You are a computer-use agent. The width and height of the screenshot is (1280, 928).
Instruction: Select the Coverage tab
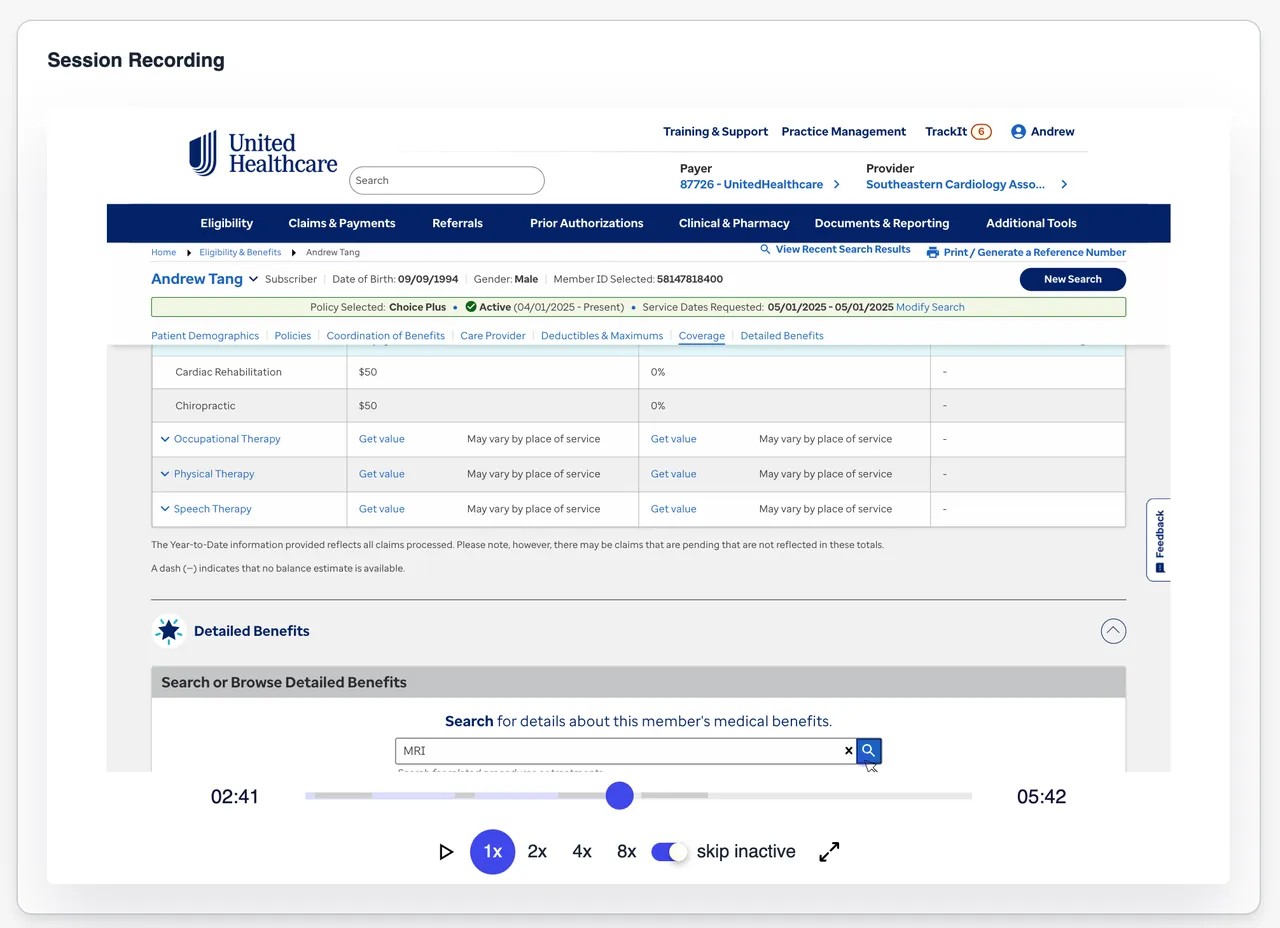click(702, 336)
